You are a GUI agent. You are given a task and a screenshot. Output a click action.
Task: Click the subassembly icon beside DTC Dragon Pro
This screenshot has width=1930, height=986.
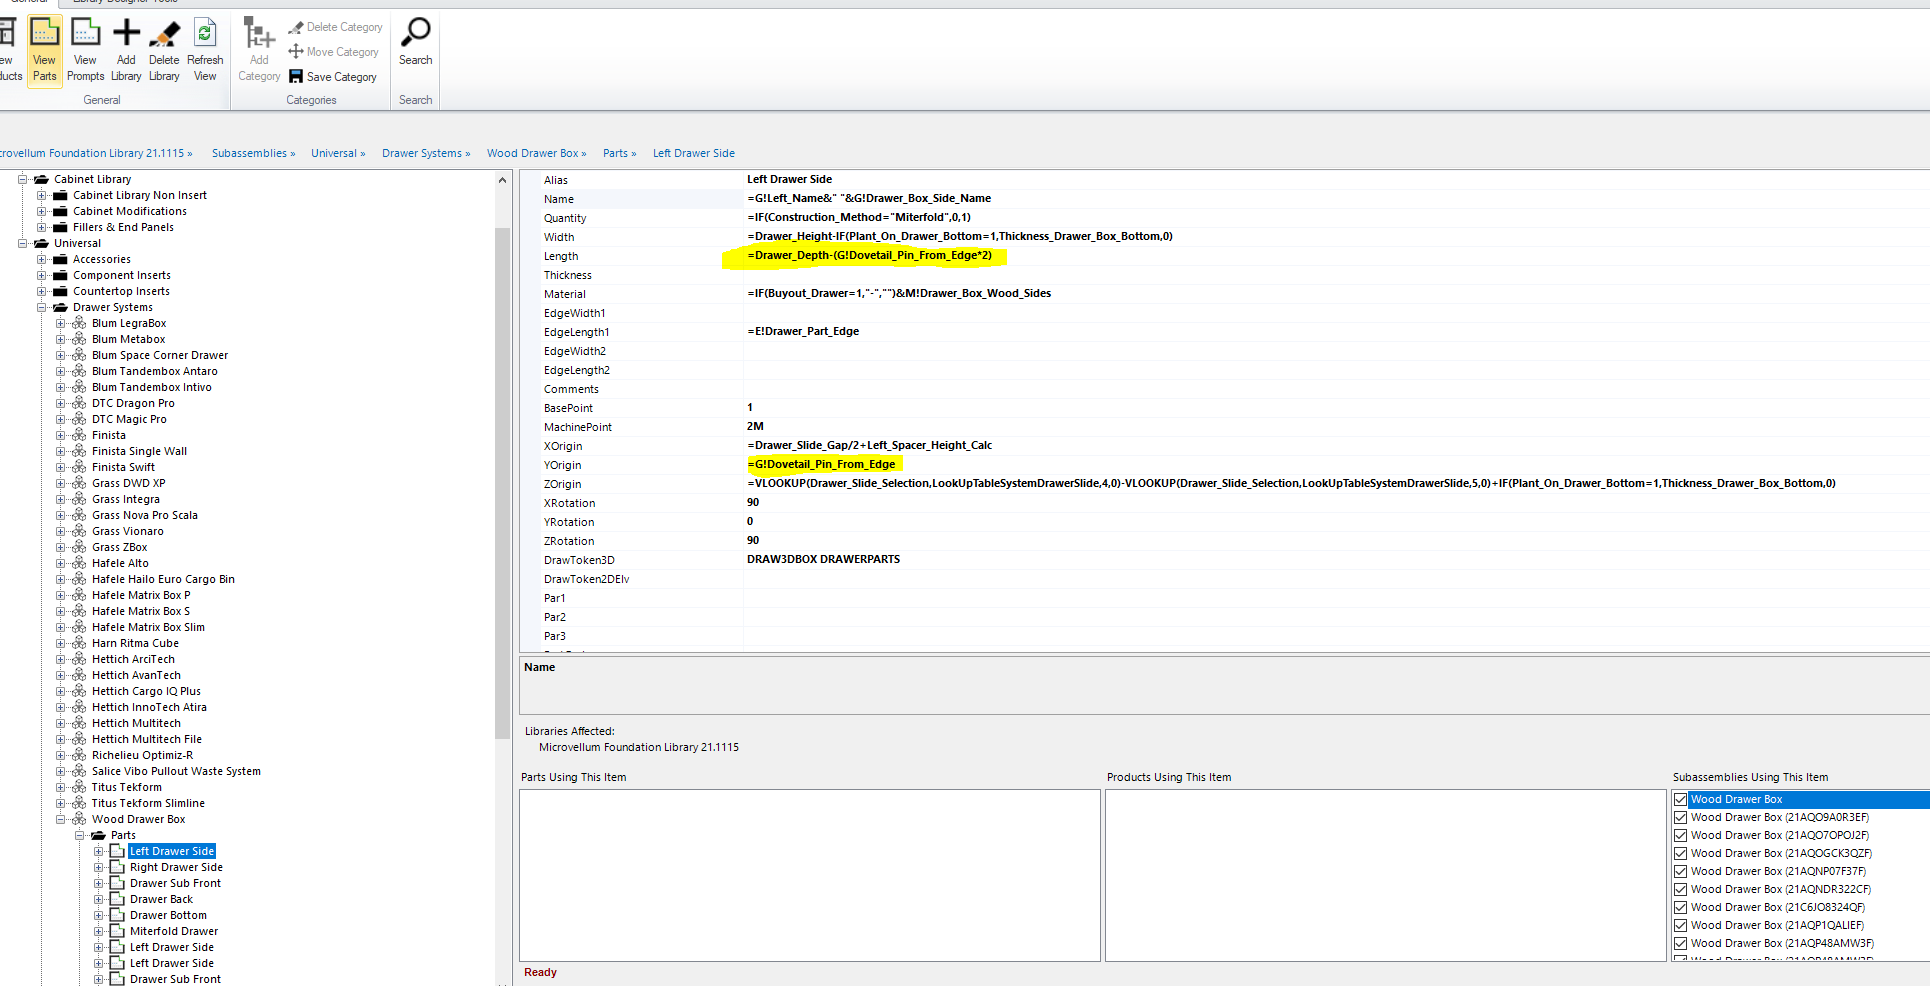click(x=79, y=404)
